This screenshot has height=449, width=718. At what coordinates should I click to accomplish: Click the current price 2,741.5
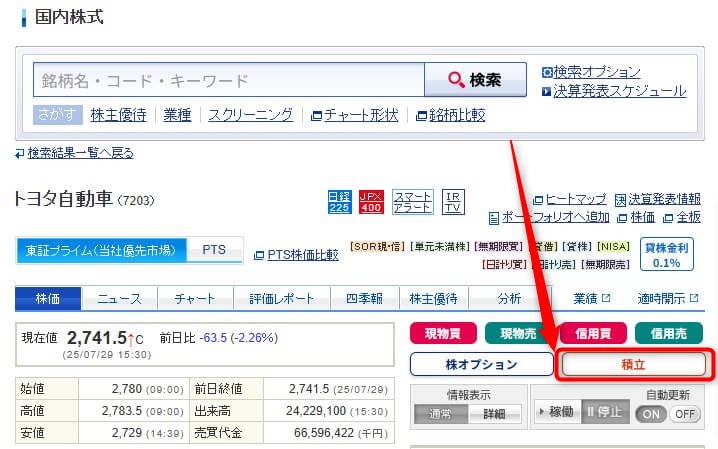pos(97,338)
